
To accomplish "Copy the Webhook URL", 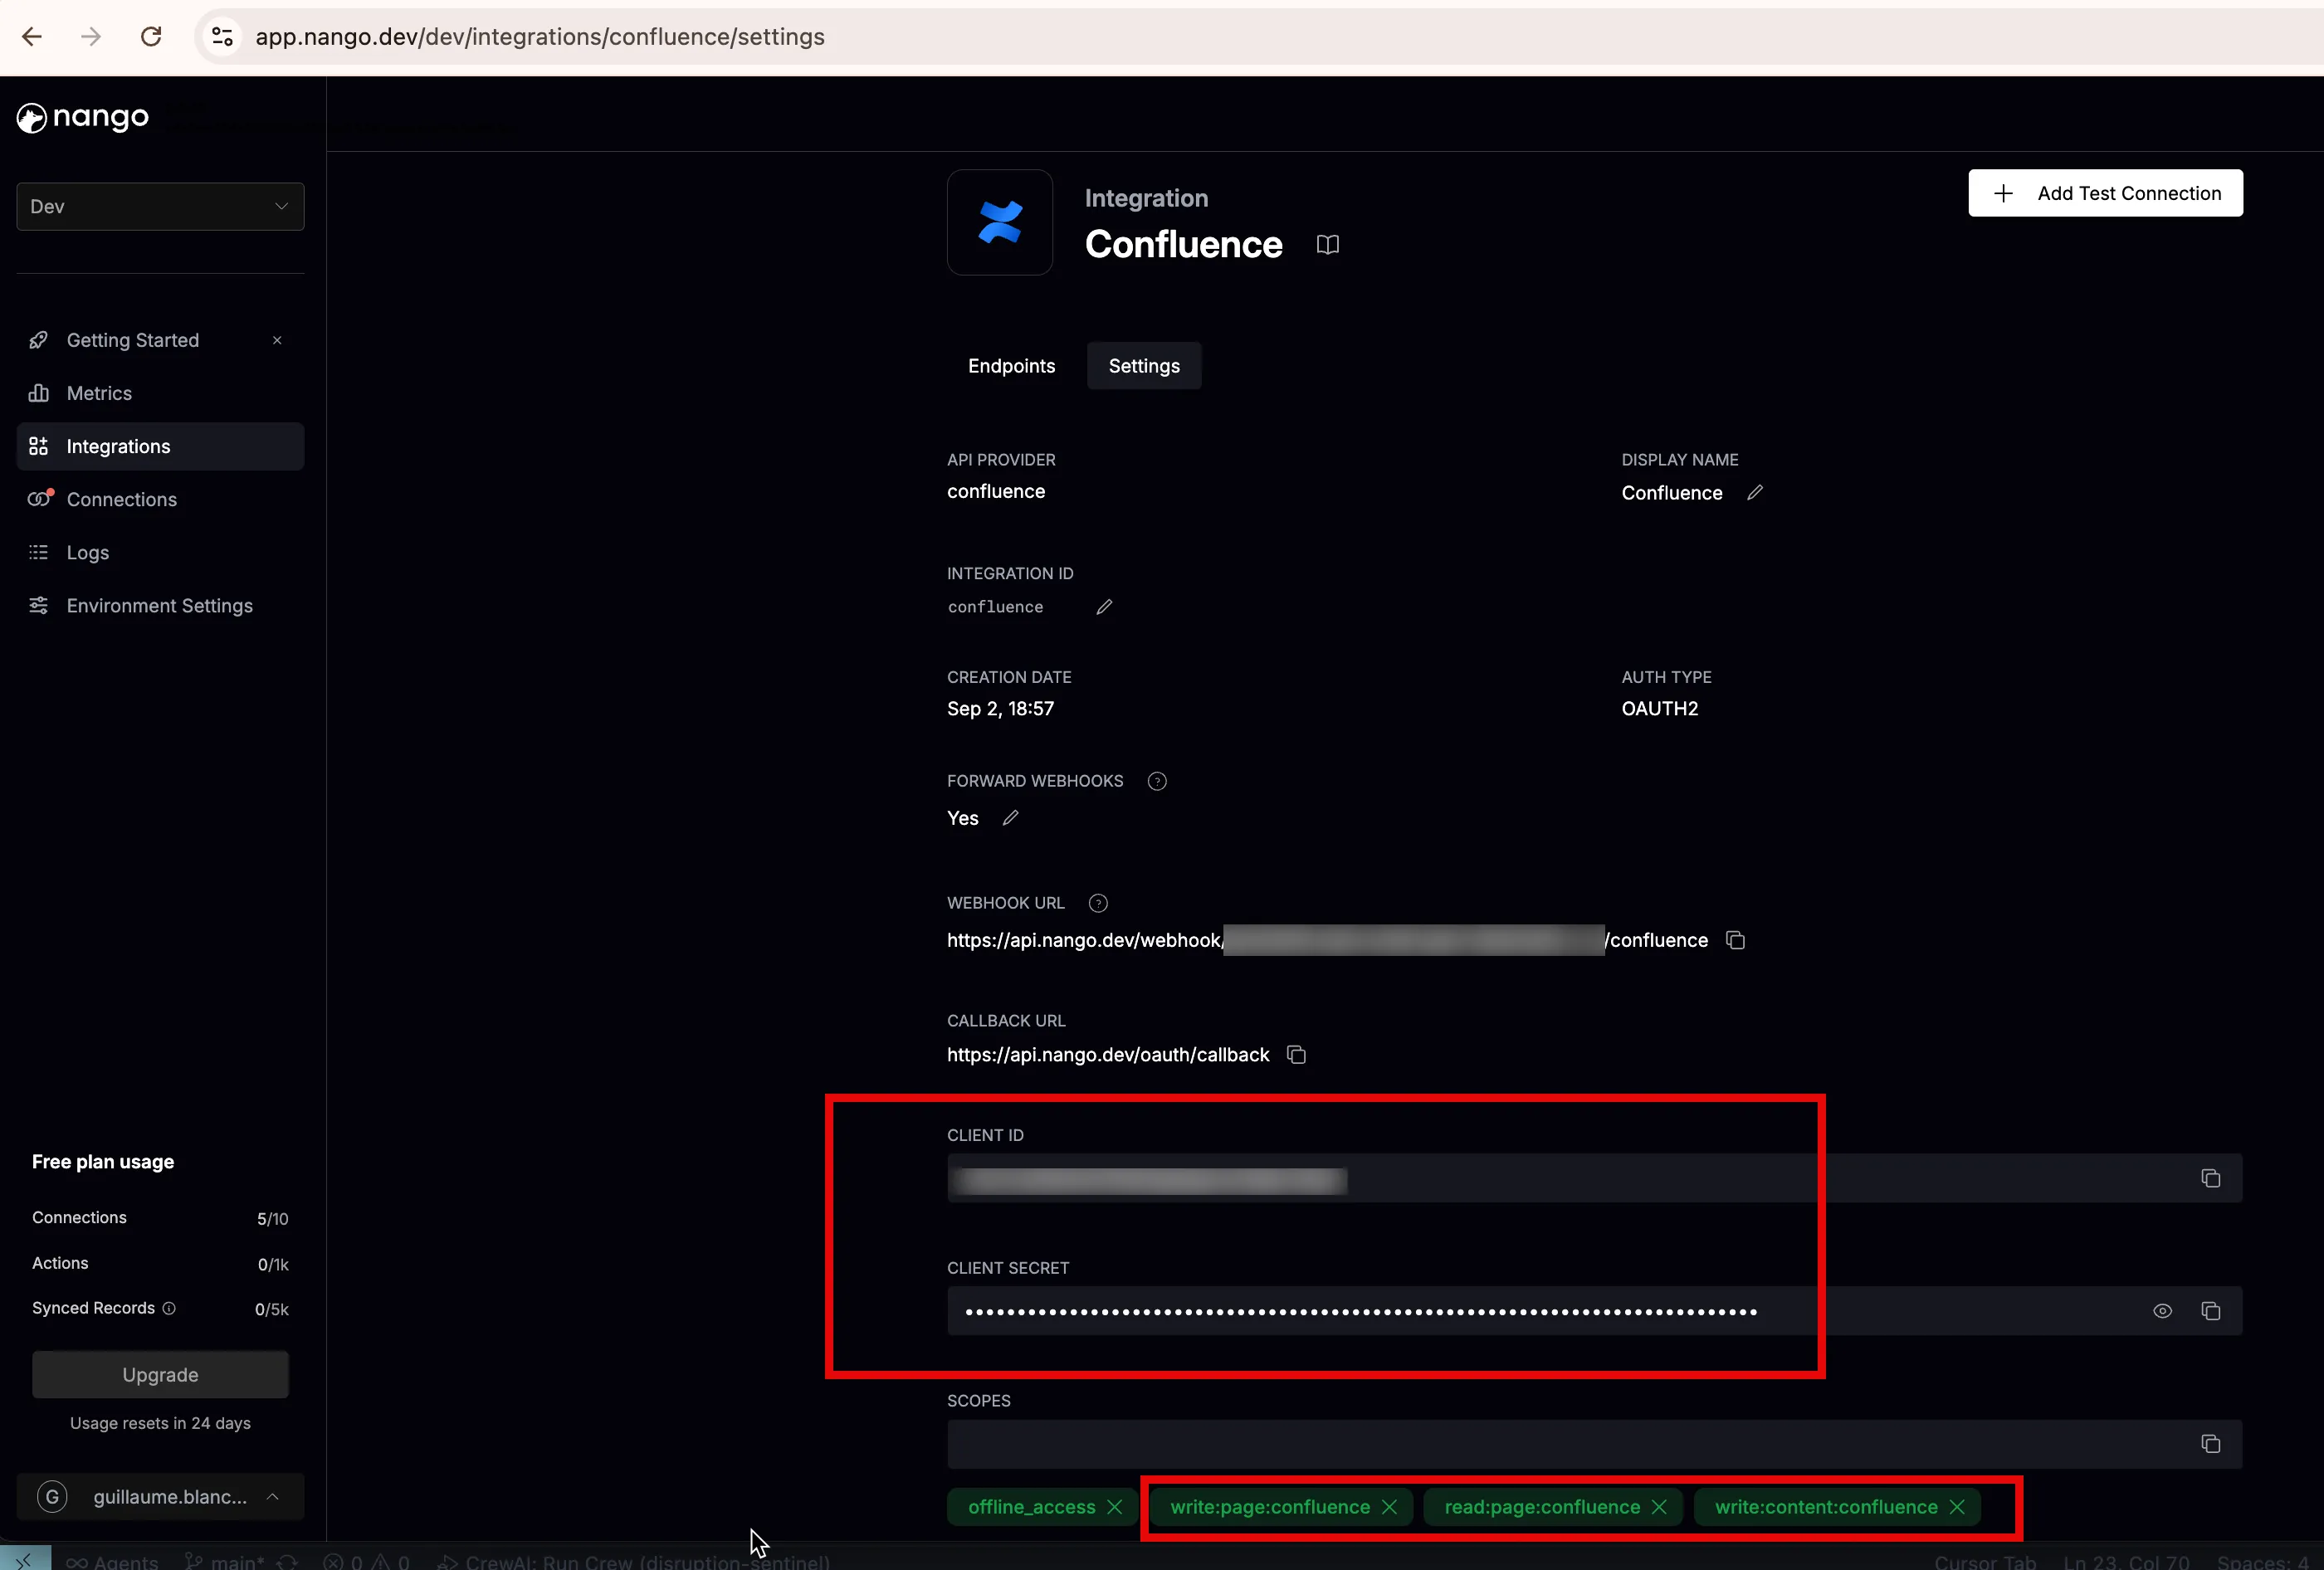I will [1735, 940].
